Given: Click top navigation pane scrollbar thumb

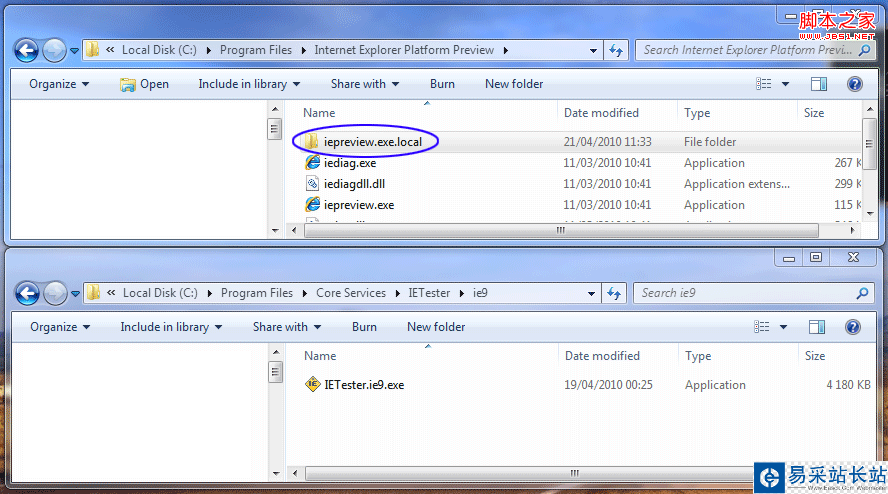Looking at the screenshot, I should click(x=275, y=130).
